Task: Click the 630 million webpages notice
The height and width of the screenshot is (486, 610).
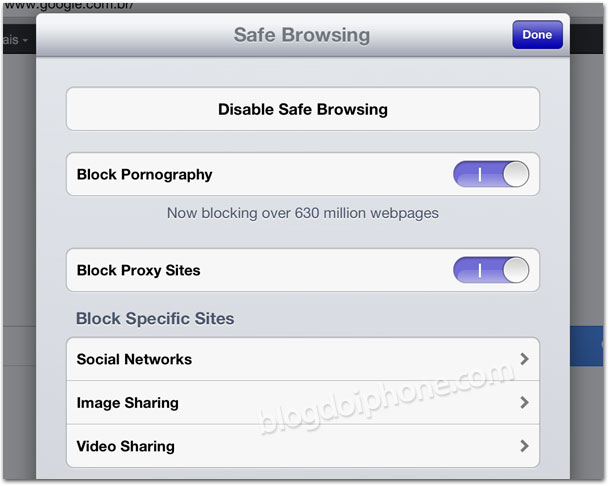Action: click(303, 213)
